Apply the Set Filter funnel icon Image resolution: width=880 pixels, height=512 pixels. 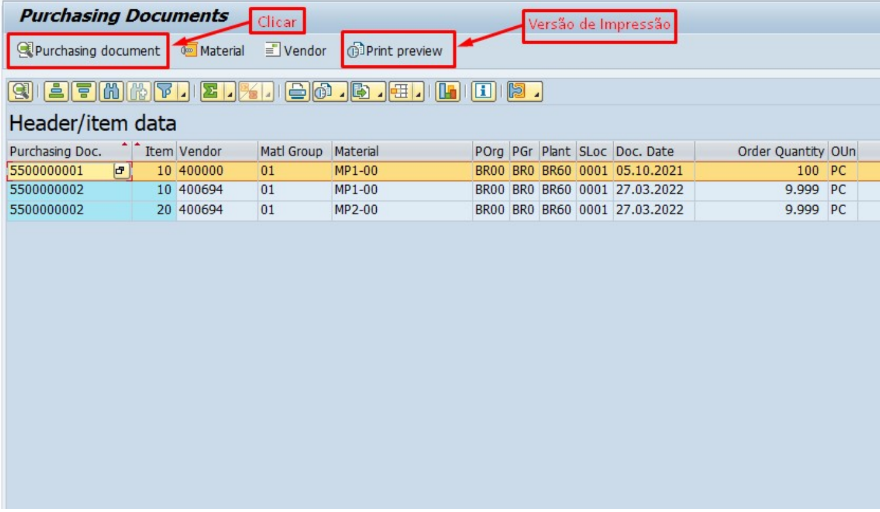165,91
